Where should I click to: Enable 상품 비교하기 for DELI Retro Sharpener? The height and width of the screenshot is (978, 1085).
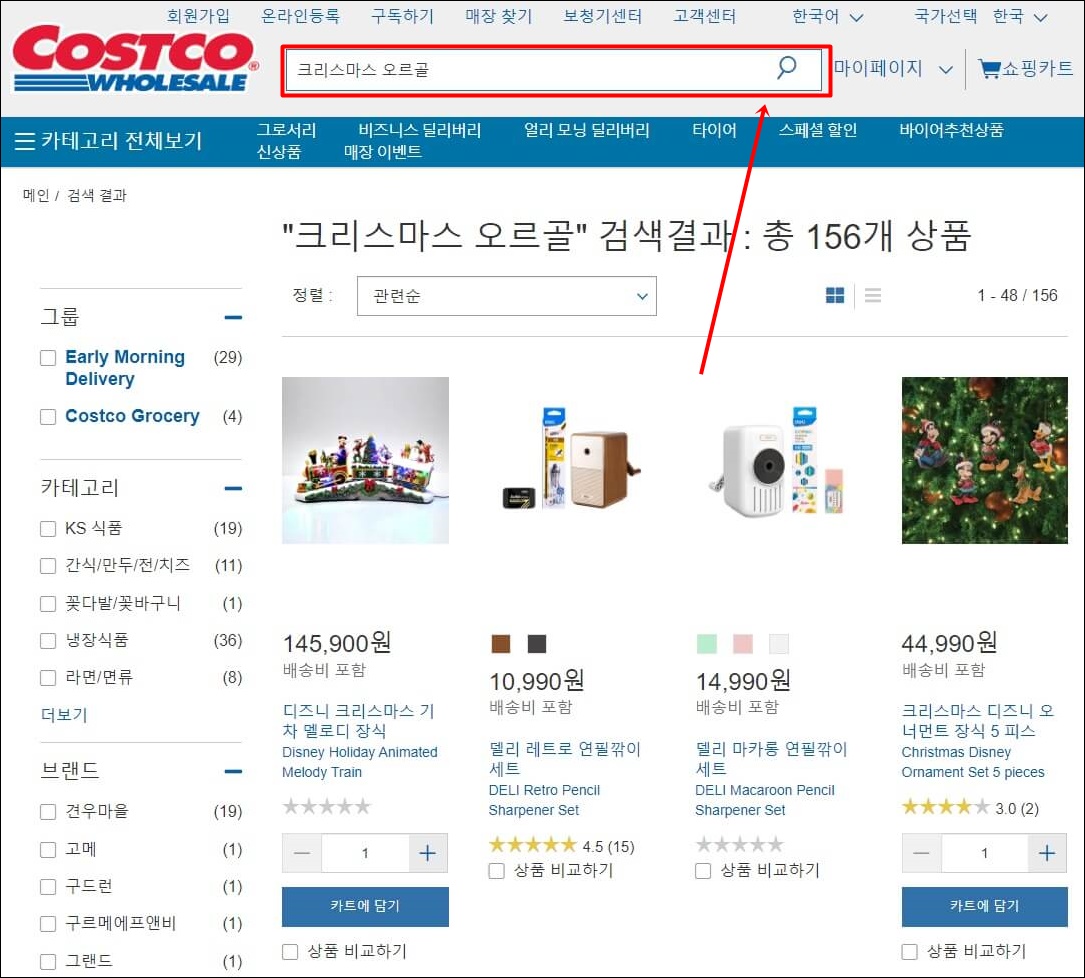tap(496, 871)
